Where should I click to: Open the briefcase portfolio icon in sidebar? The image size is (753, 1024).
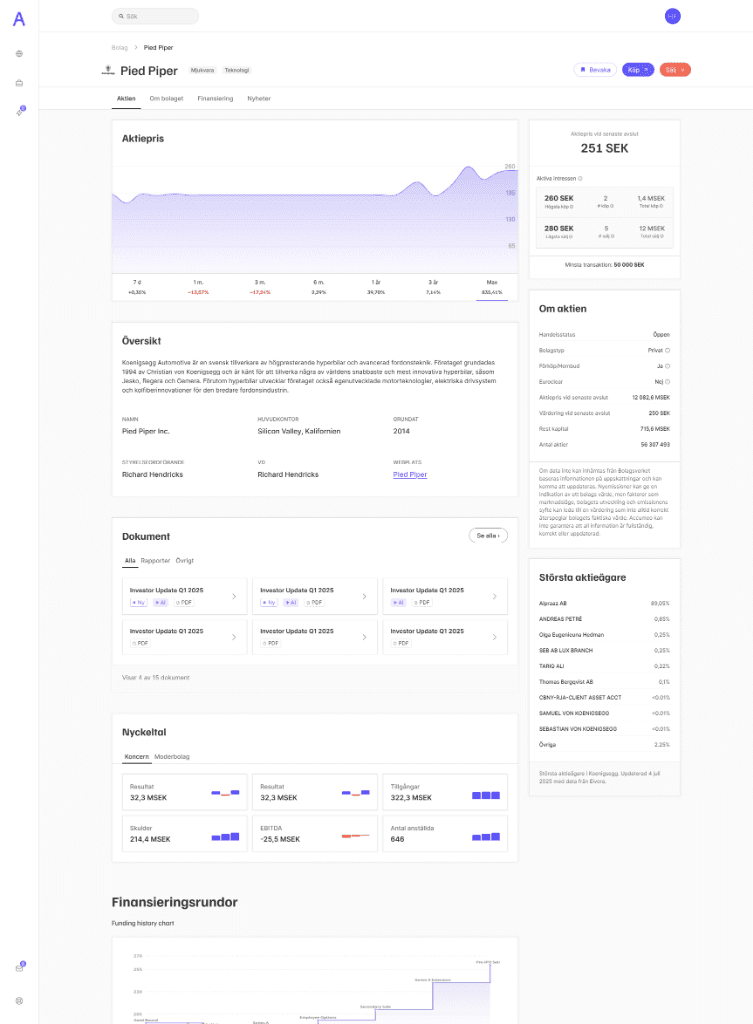[19, 83]
